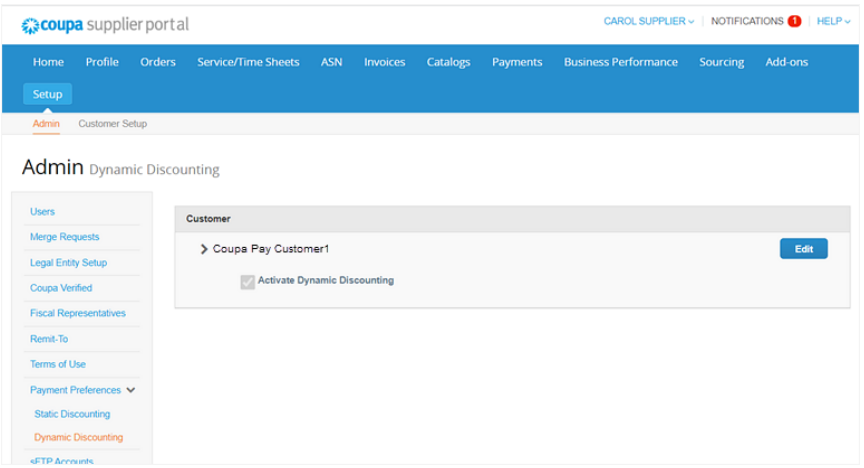
Task: Open the CAROL SUPPLIER account dropdown
Action: pyautogui.click(x=649, y=21)
